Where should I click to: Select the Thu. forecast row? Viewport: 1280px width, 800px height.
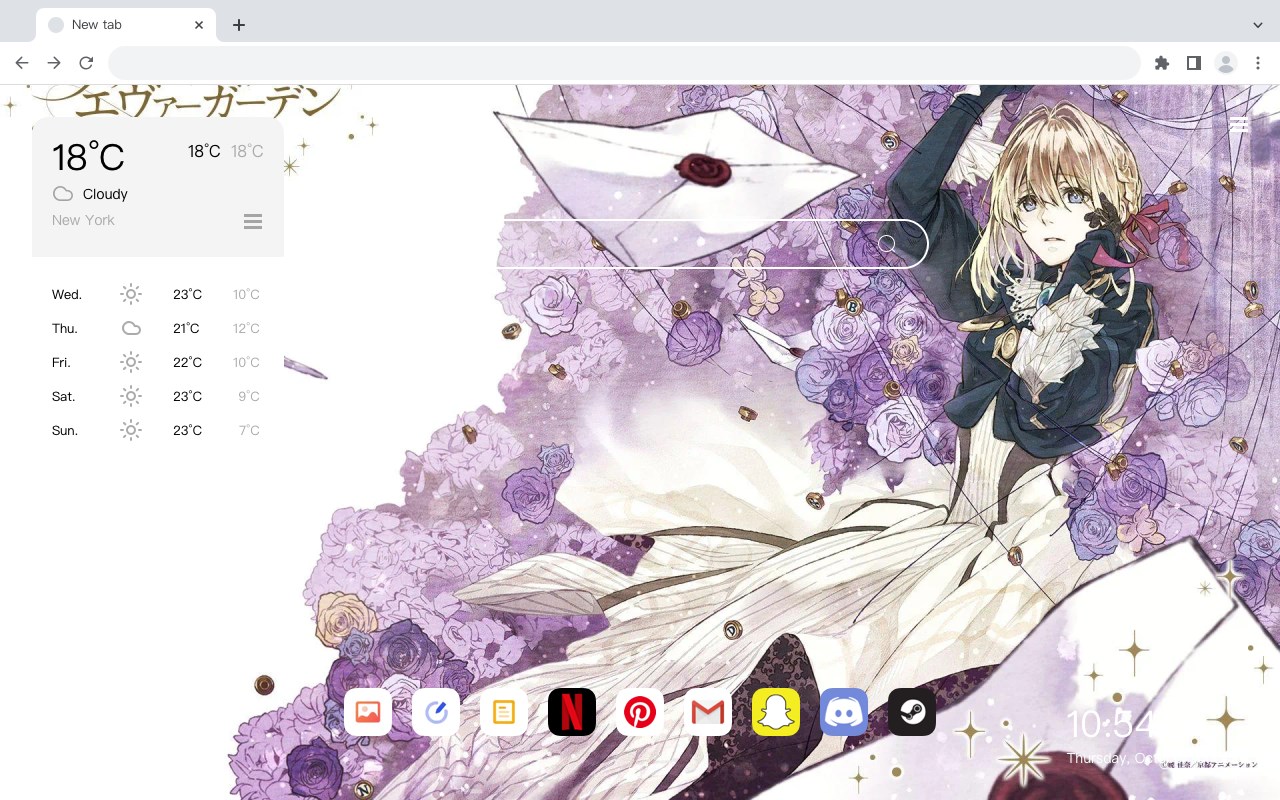(156, 328)
